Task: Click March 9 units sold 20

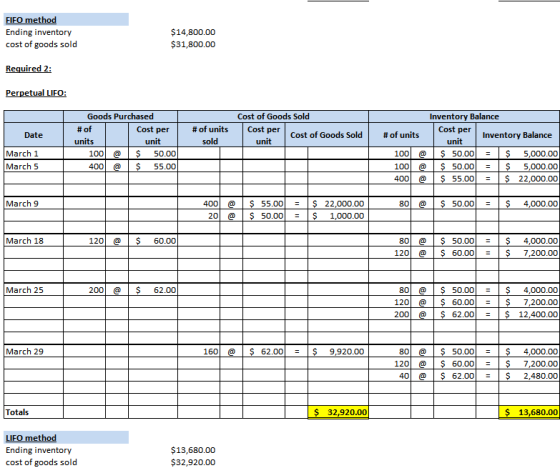Action: point(199,216)
